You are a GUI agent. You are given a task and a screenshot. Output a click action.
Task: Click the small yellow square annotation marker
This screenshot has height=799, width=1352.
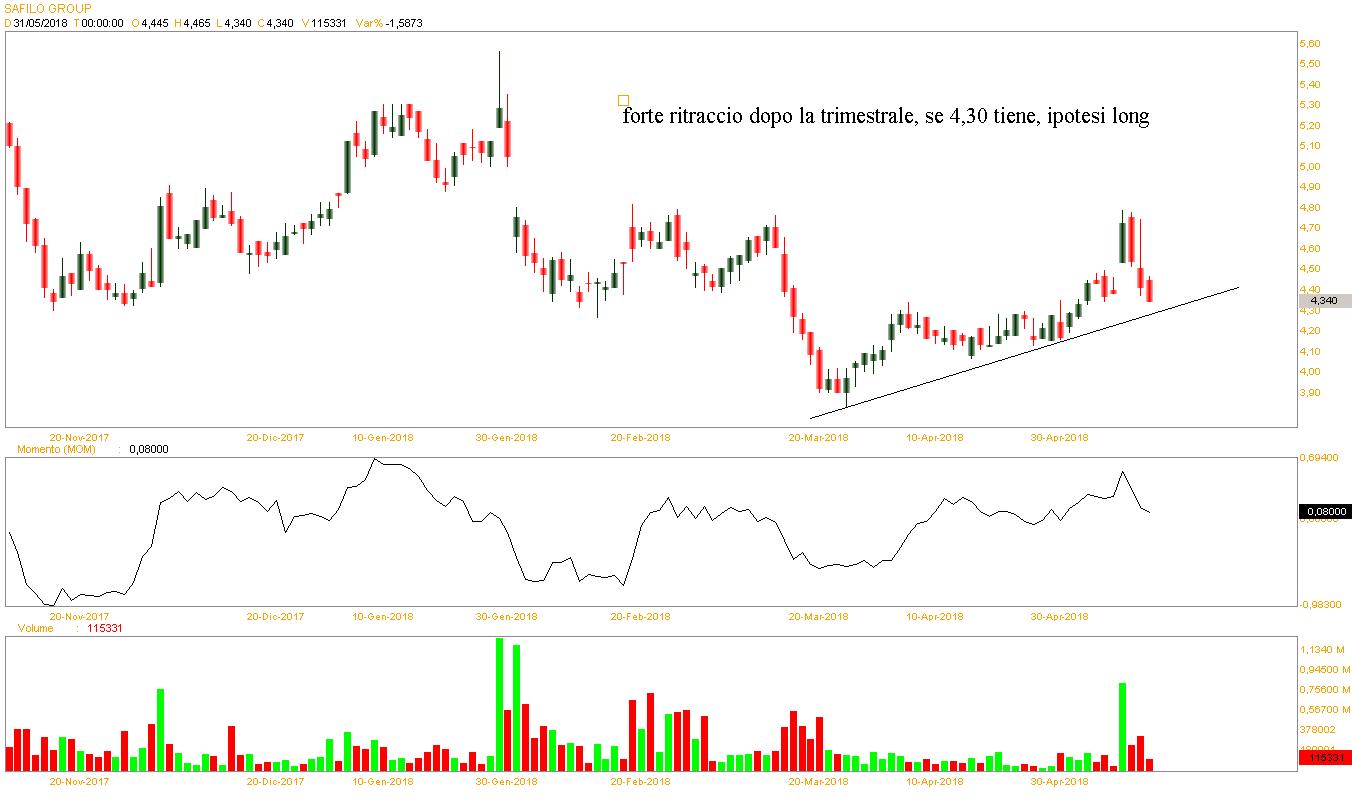click(x=624, y=100)
